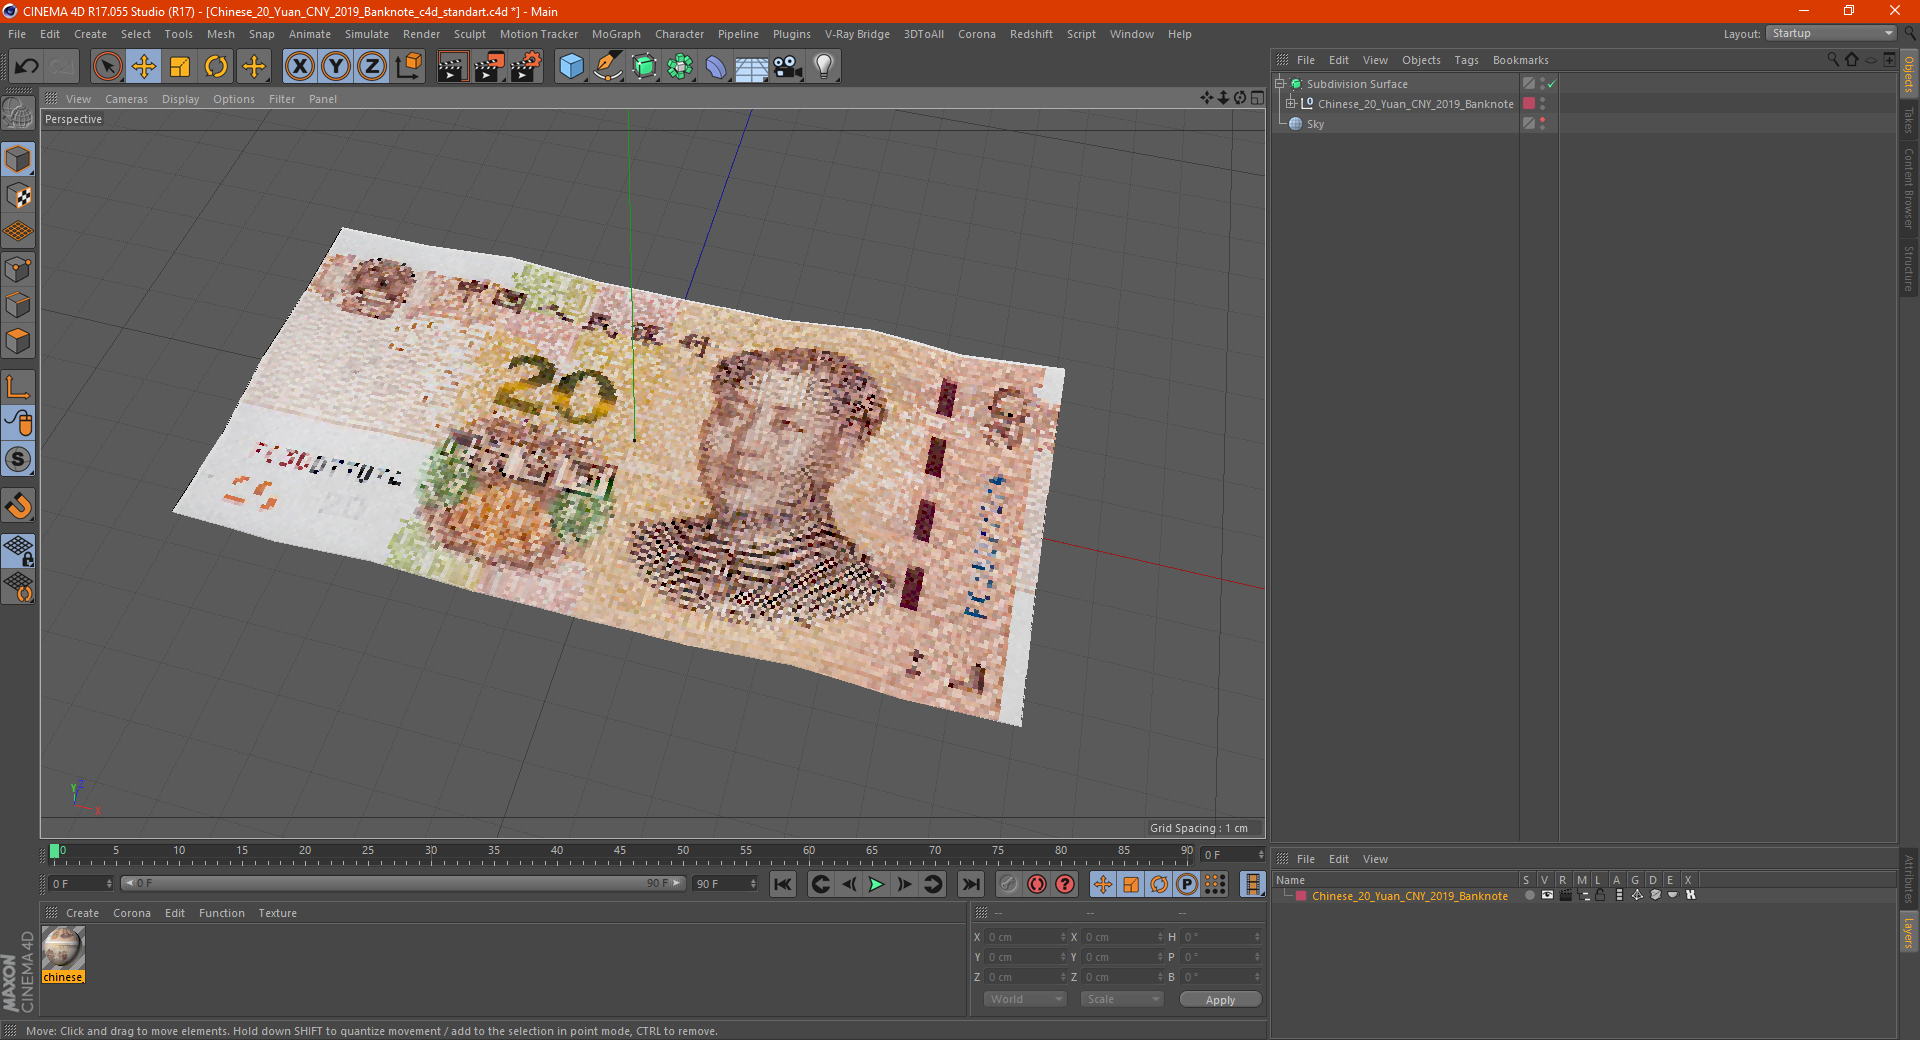The width and height of the screenshot is (1920, 1040).
Task: Click layer color swatch in Layers panel
Action: click(x=1301, y=896)
